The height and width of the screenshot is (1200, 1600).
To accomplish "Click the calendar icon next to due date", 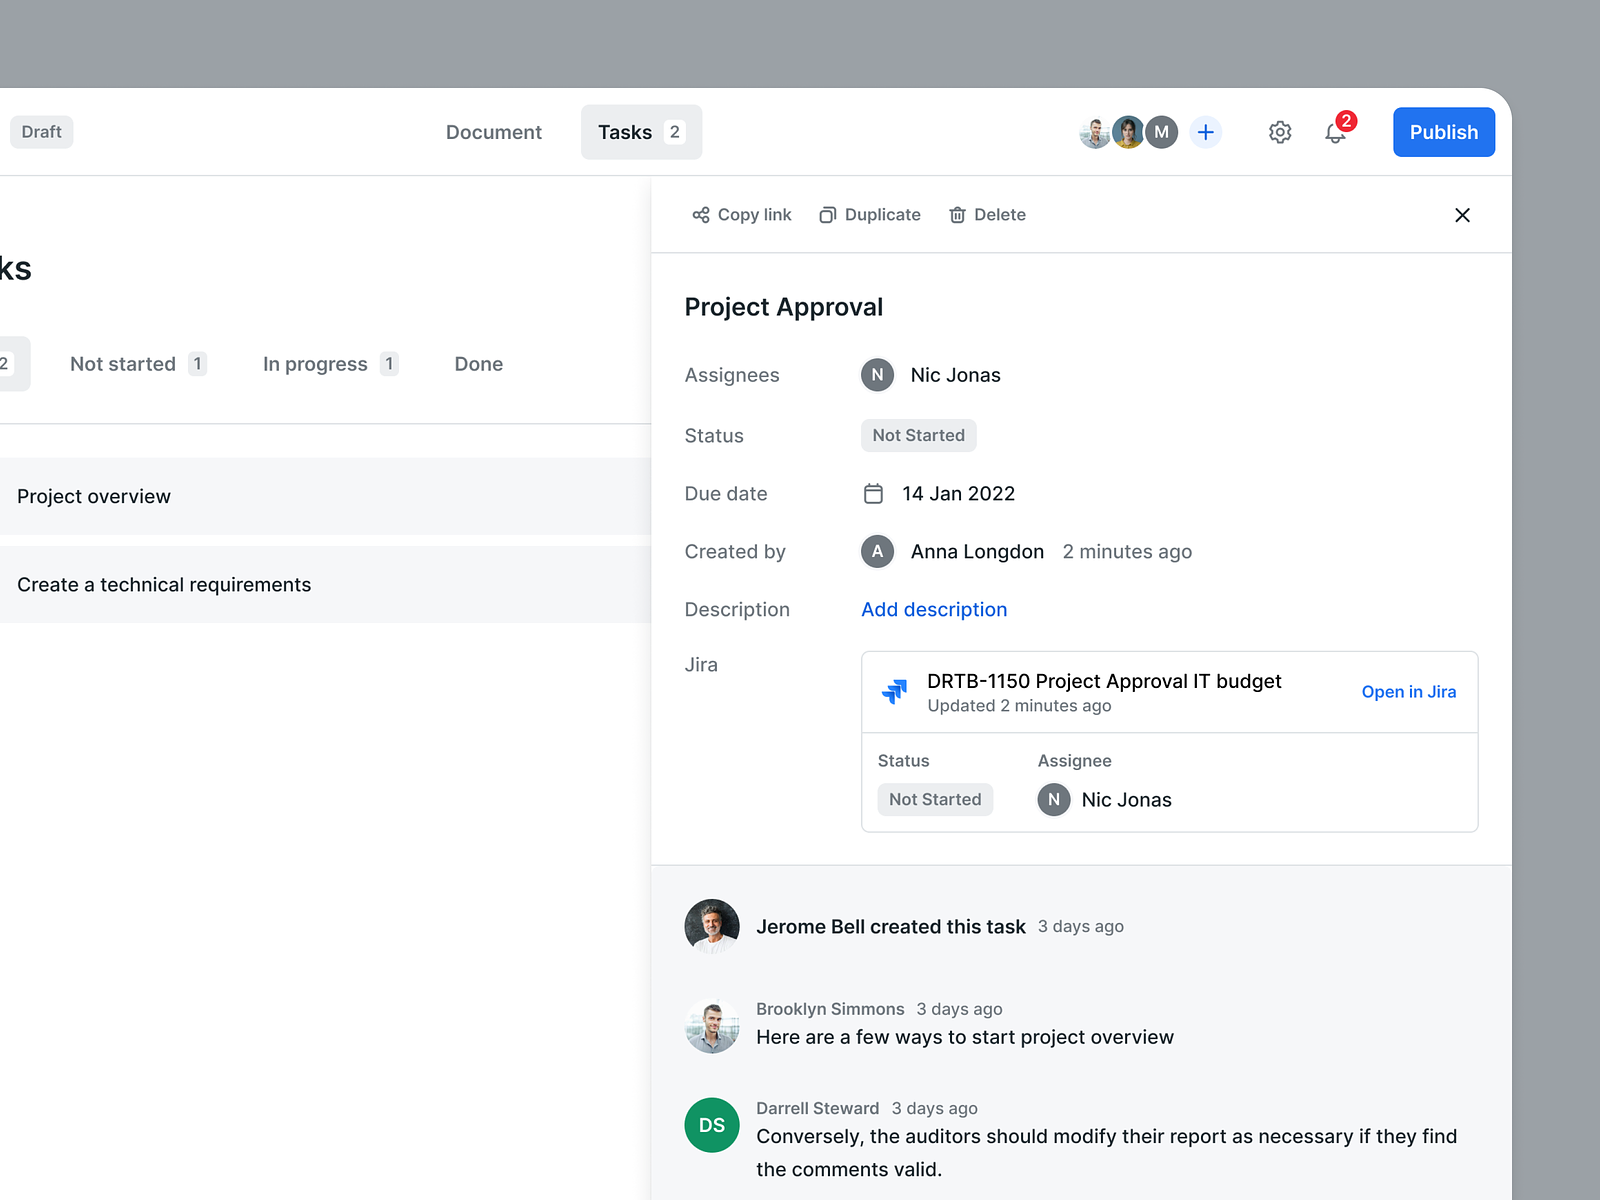I will tap(874, 493).
